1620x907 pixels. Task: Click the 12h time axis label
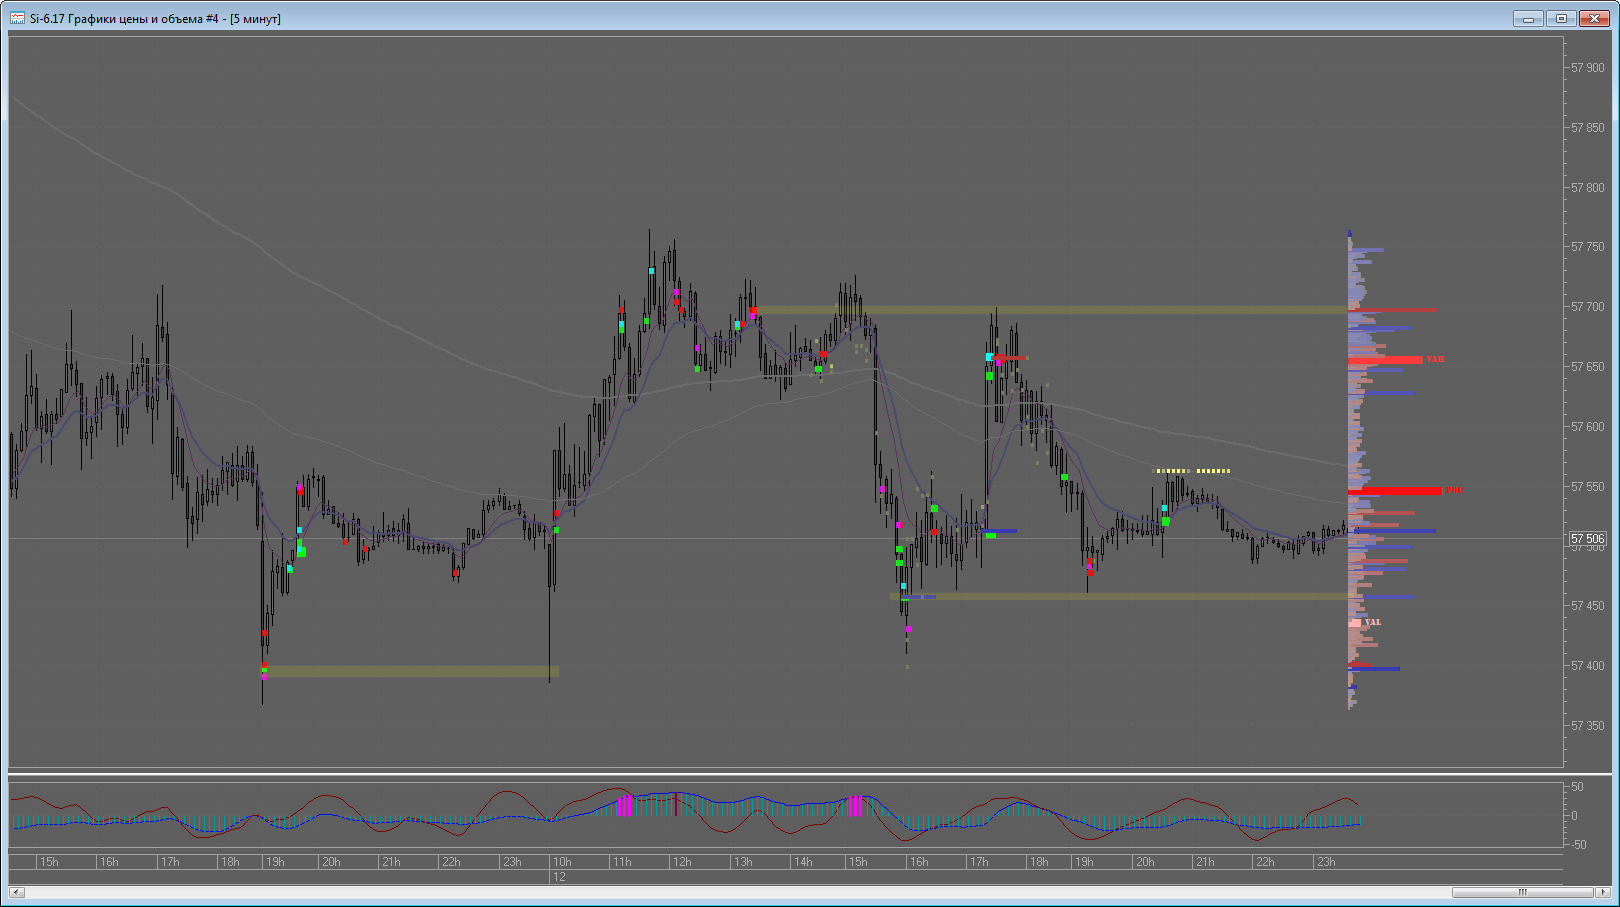(x=683, y=862)
